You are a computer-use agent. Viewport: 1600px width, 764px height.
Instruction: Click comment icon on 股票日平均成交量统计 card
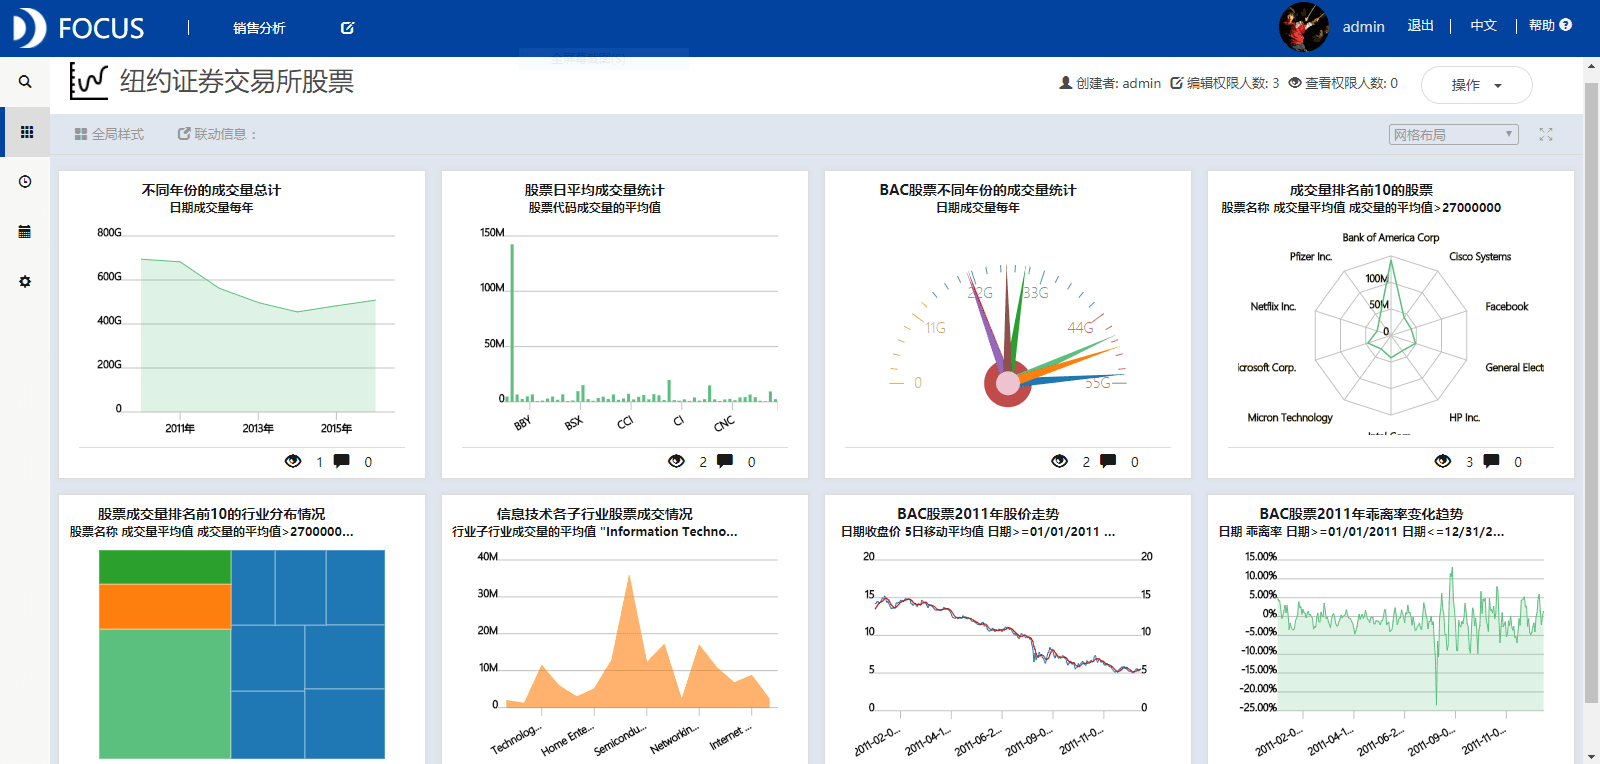[x=725, y=461]
